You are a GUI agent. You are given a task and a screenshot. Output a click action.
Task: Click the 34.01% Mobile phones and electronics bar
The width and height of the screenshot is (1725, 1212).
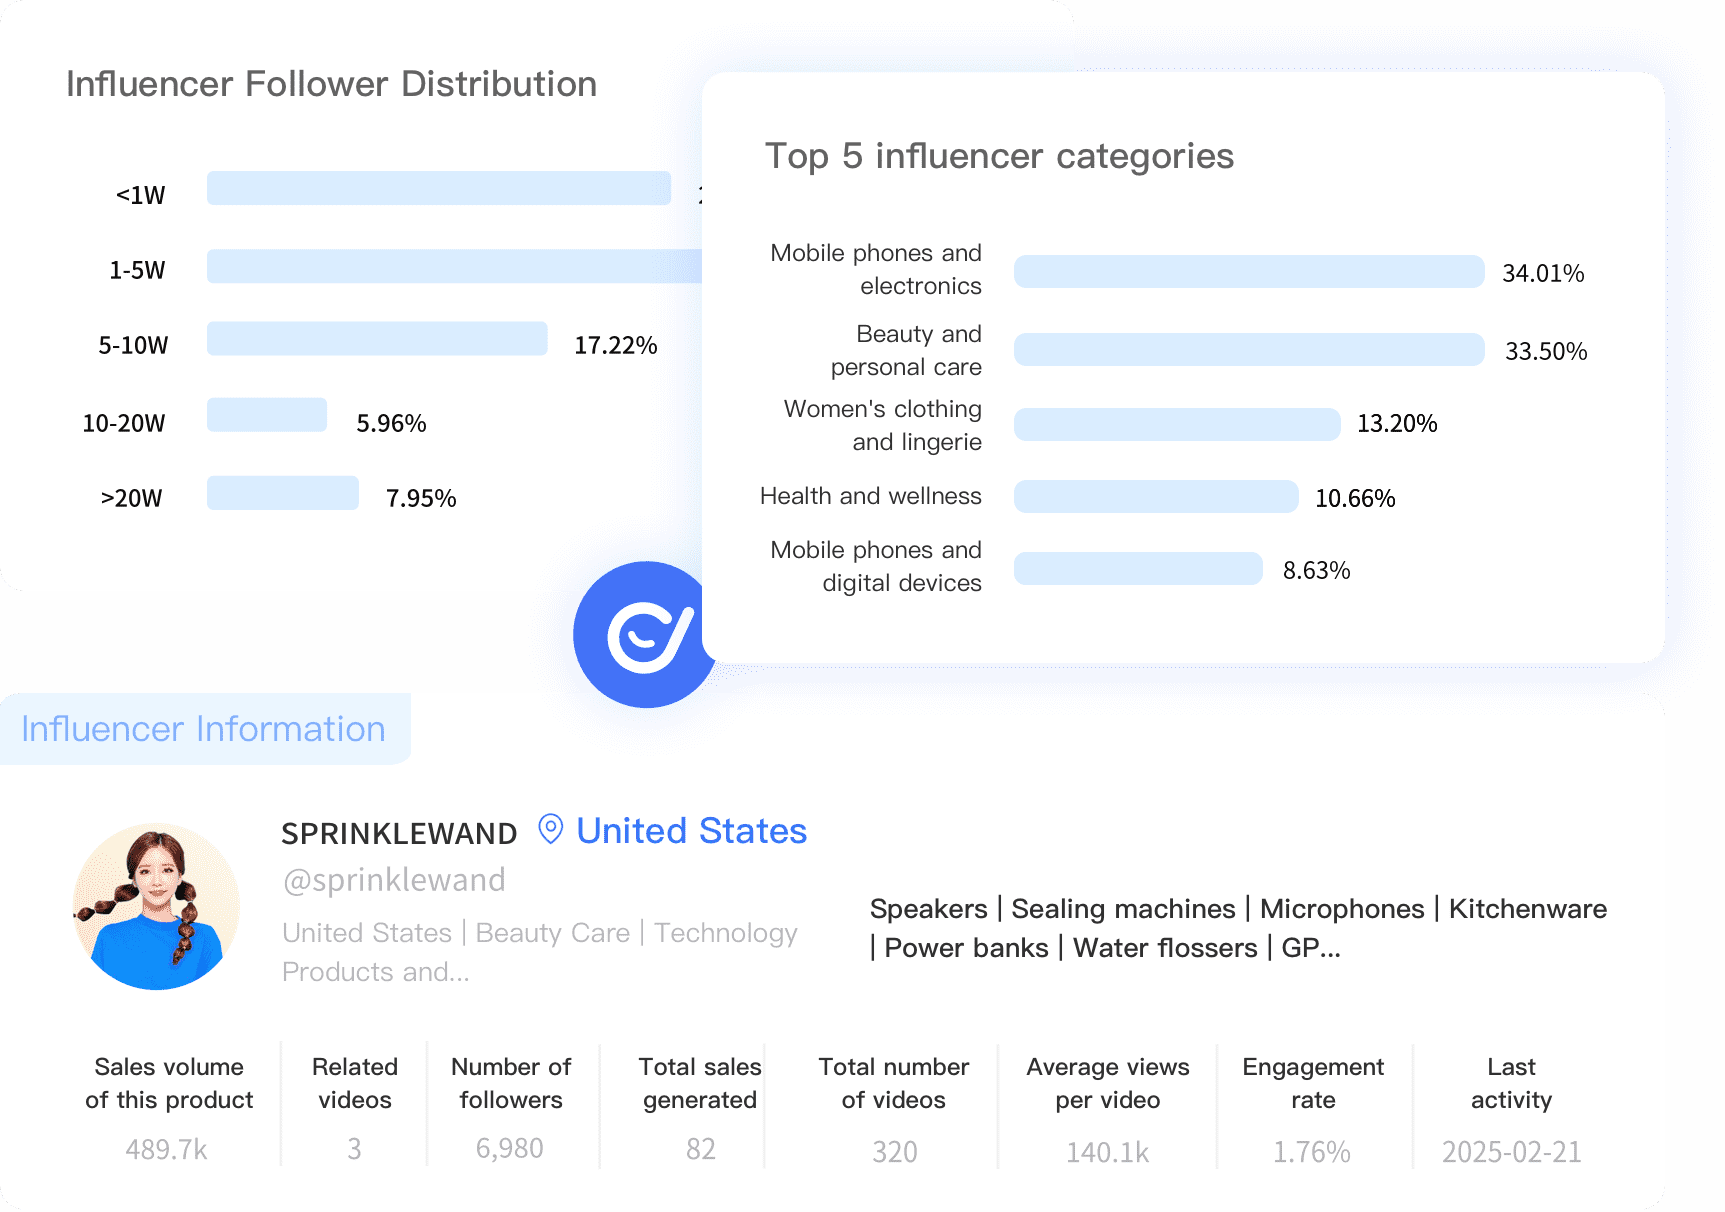1248,272
